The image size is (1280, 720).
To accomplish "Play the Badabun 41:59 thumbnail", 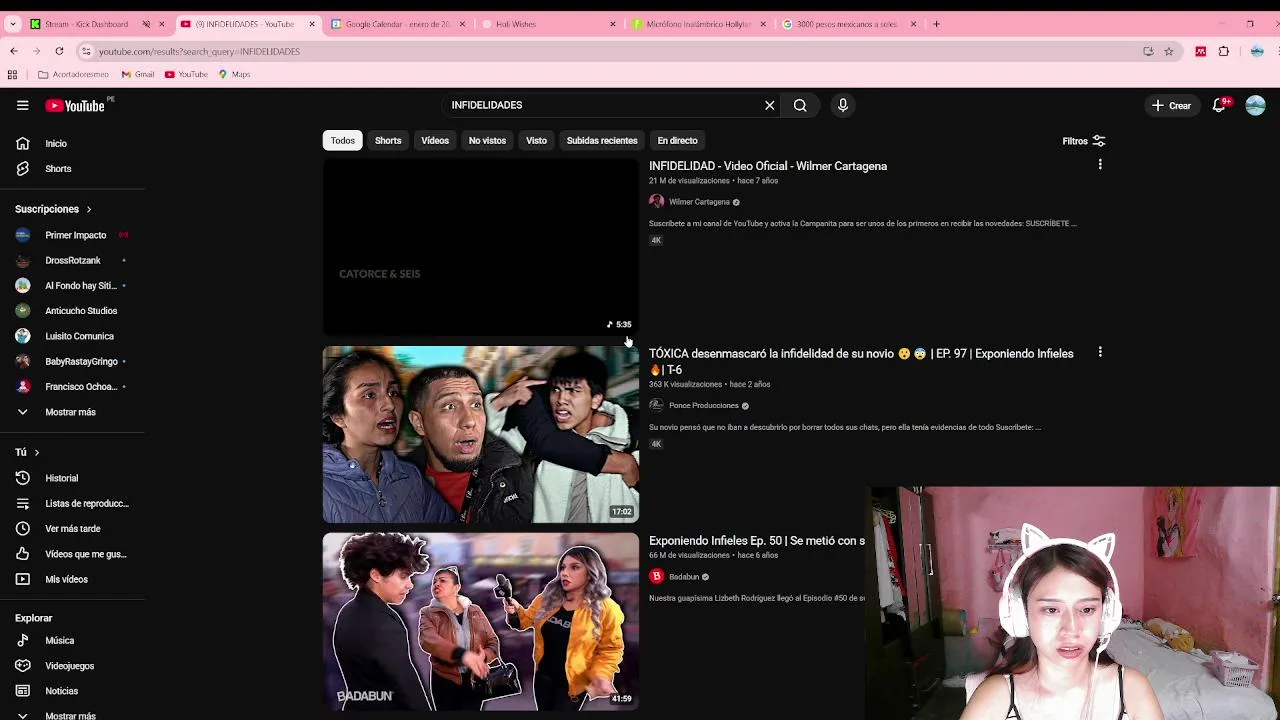I will [x=480, y=621].
